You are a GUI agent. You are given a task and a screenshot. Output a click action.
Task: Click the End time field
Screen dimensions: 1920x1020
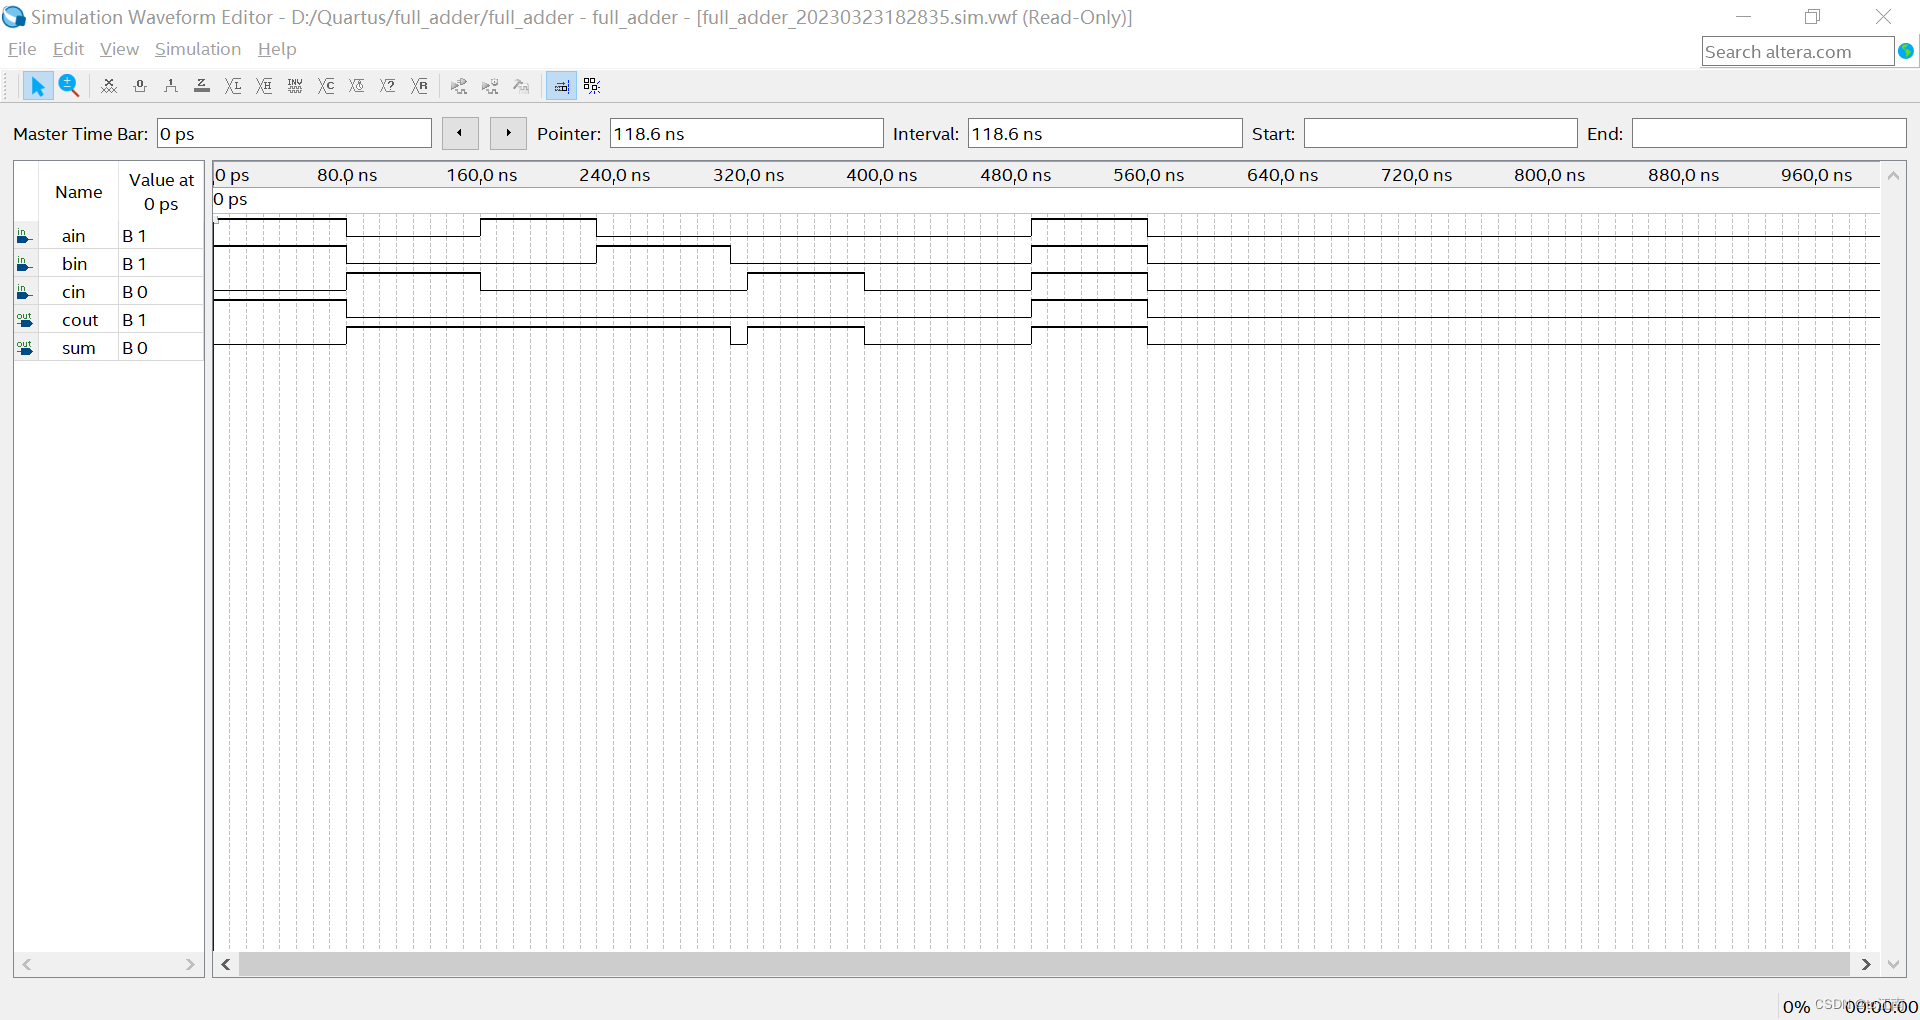coord(1769,134)
